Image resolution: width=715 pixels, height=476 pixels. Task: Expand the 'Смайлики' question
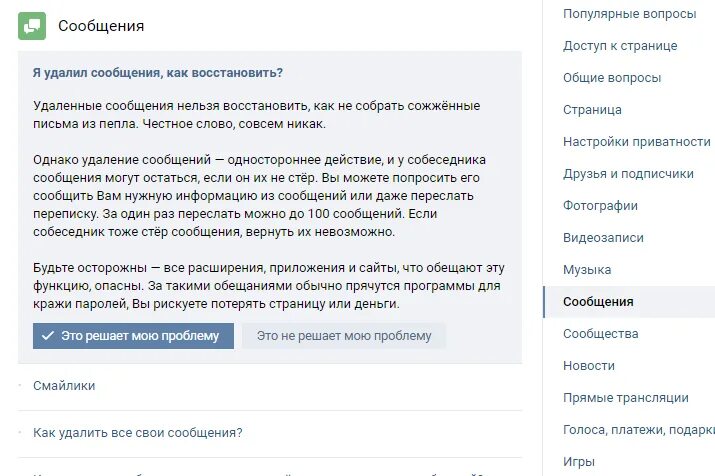pyautogui.click(x=64, y=385)
